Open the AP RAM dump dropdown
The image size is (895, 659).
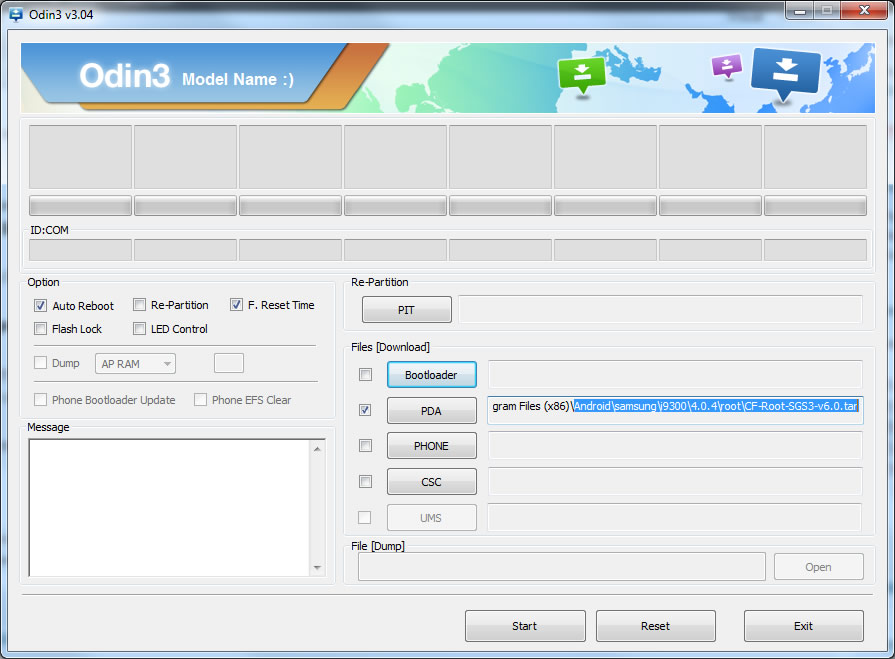(x=135, y=363)
